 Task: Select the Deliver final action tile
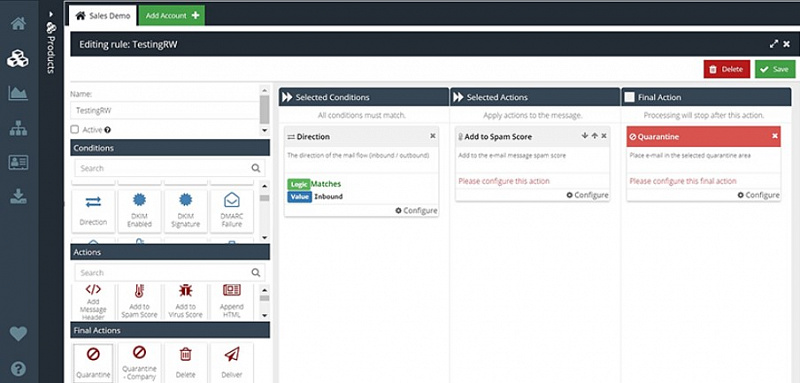point(232,362)
